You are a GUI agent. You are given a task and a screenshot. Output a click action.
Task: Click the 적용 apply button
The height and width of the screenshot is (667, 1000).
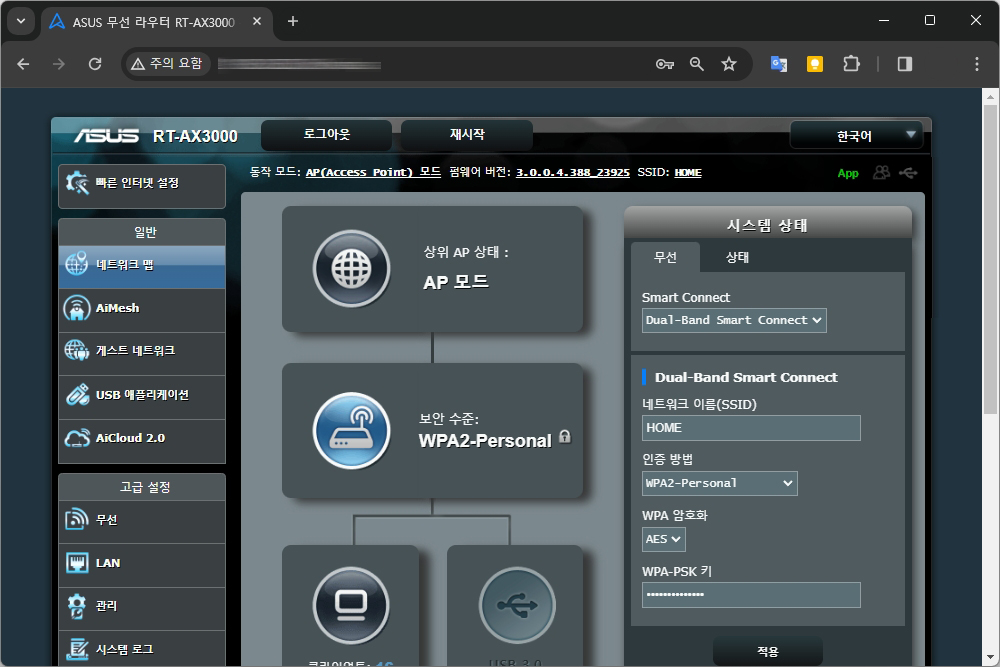[768, 651]
